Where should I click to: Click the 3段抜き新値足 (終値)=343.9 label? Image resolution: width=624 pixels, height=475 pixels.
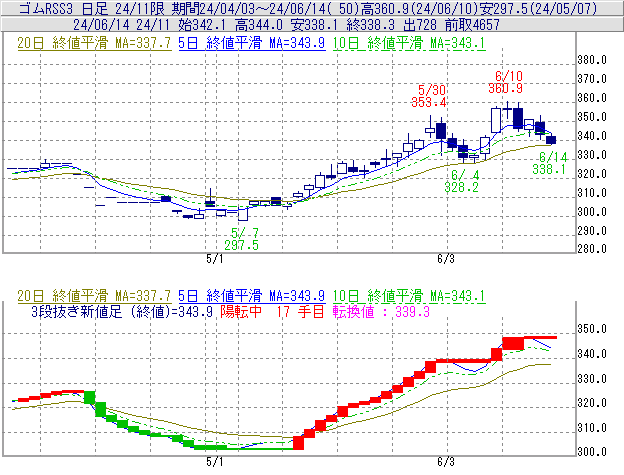(x=122, y=311)
